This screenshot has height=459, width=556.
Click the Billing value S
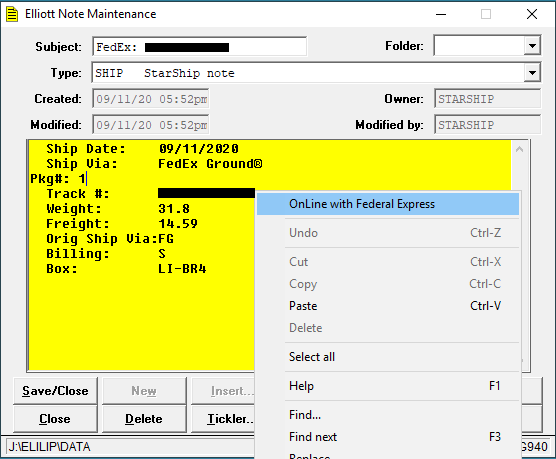point(162,254)
